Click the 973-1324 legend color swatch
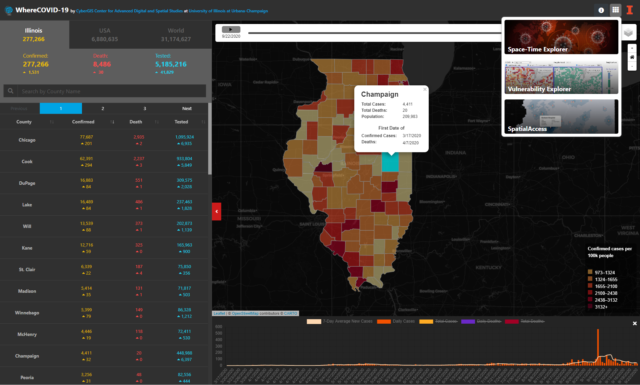 590,272
